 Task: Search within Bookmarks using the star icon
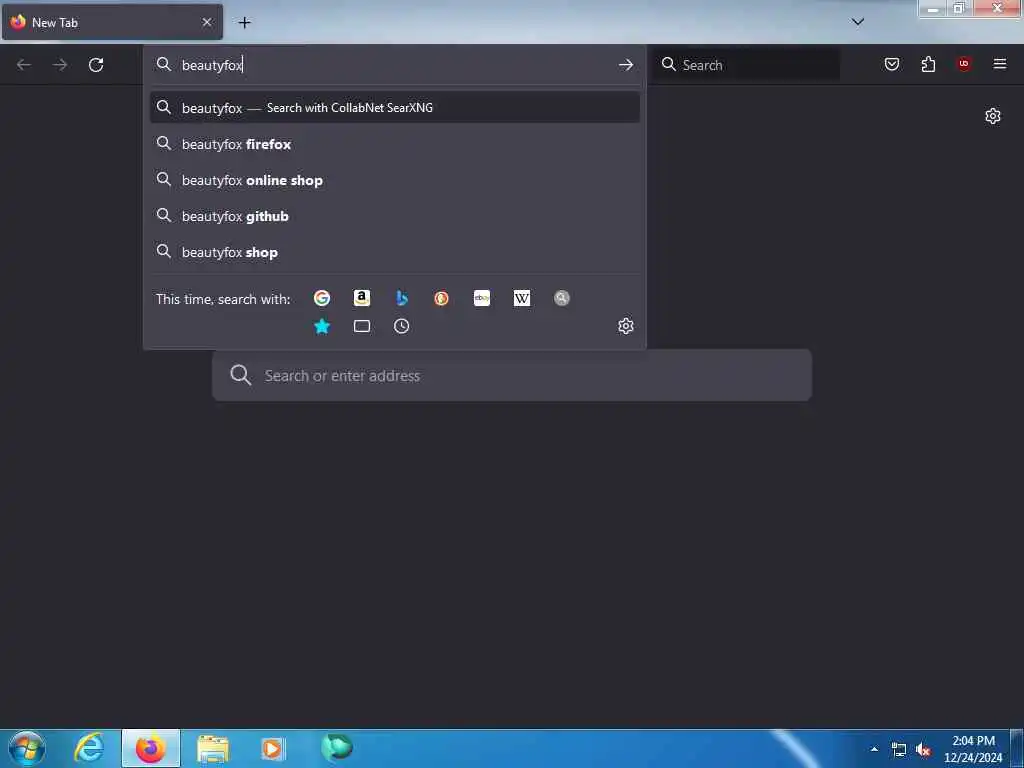pos(322,326)
